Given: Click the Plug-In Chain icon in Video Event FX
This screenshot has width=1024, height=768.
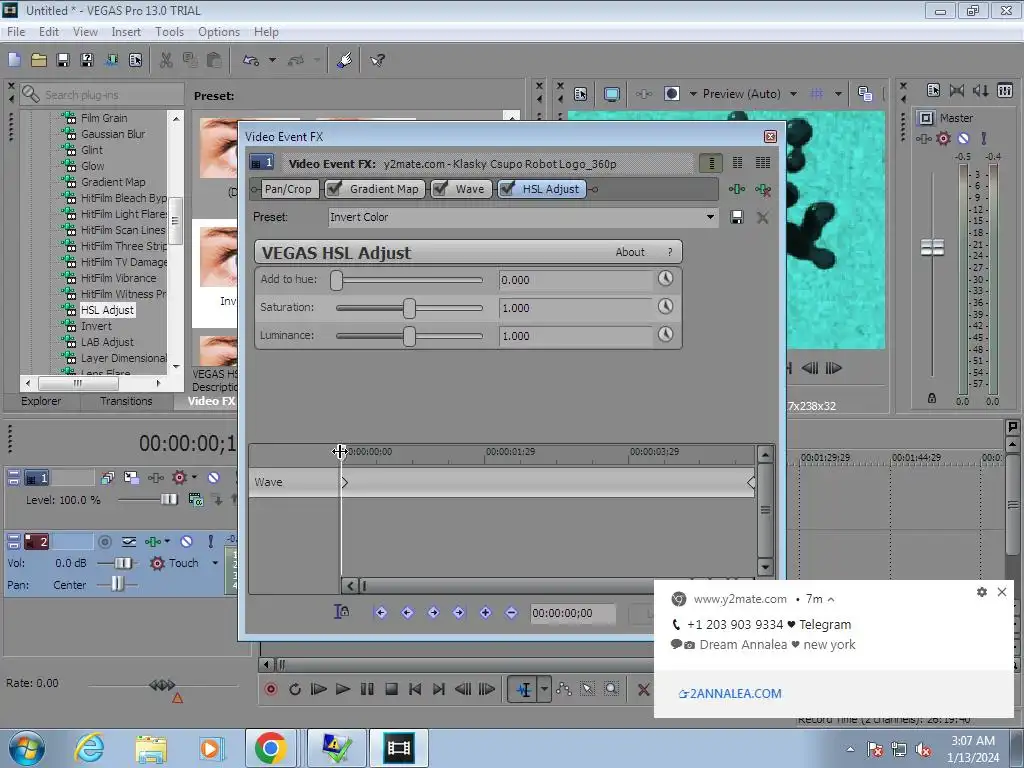Looking at the screenshot, I should [x=737, y=189].
